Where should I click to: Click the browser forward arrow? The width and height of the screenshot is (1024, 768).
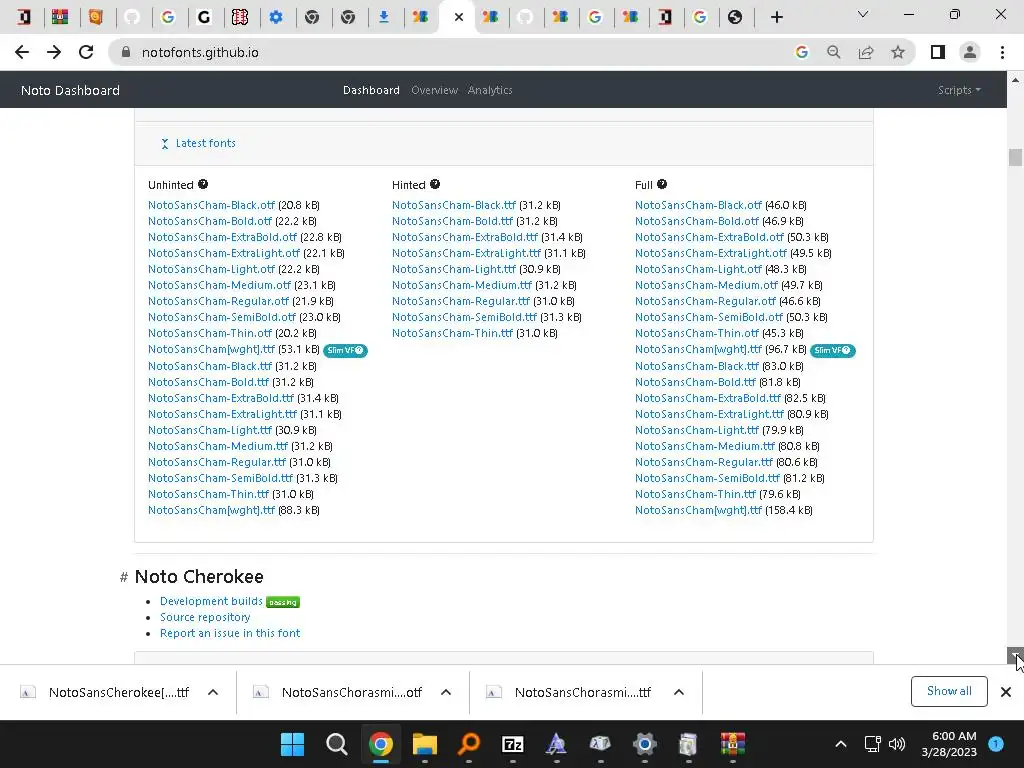54,52
